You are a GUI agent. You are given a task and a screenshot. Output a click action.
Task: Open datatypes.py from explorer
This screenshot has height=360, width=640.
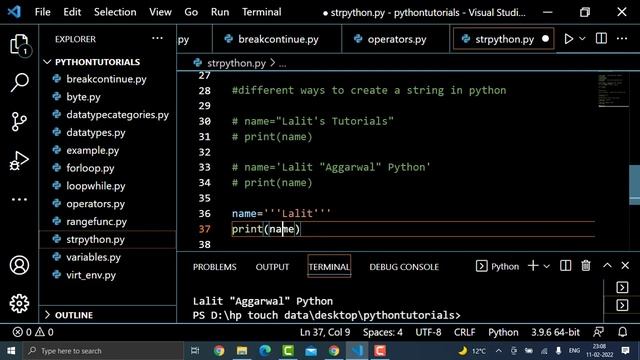pos(96,133)
